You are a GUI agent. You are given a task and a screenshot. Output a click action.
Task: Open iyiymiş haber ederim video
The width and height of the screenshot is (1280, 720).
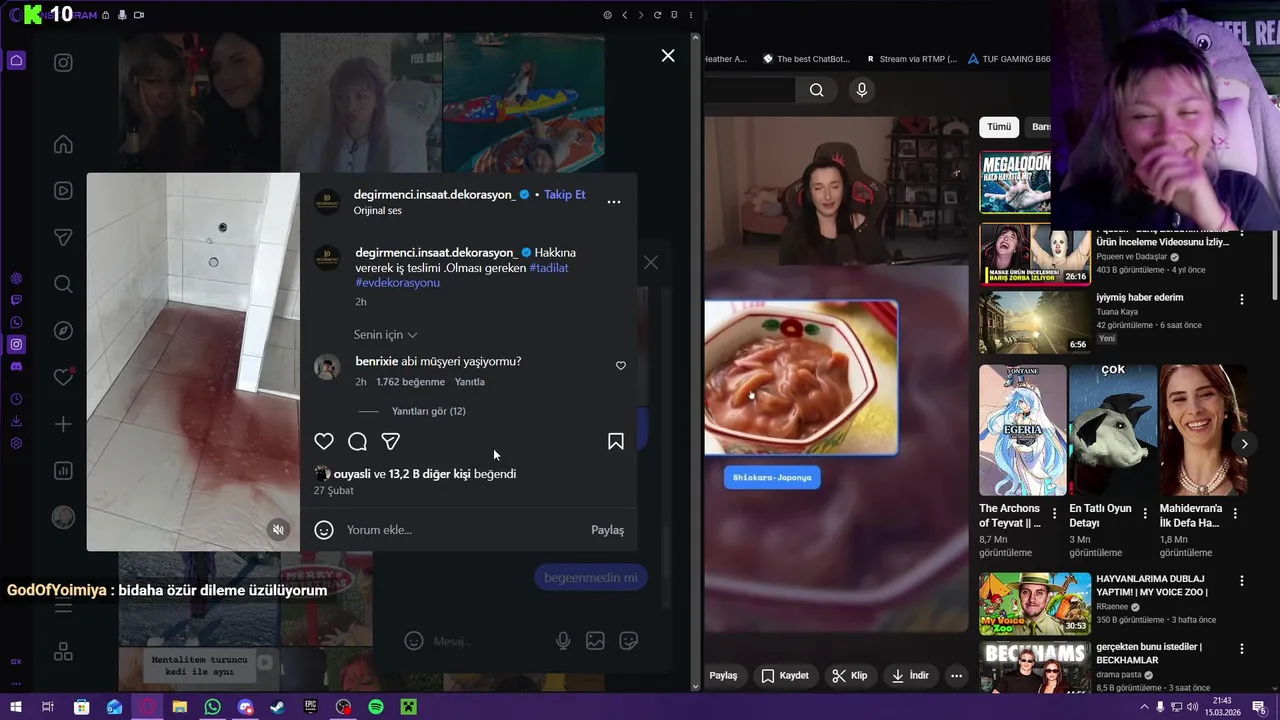pyautogui.click(x=1139, y=297)
